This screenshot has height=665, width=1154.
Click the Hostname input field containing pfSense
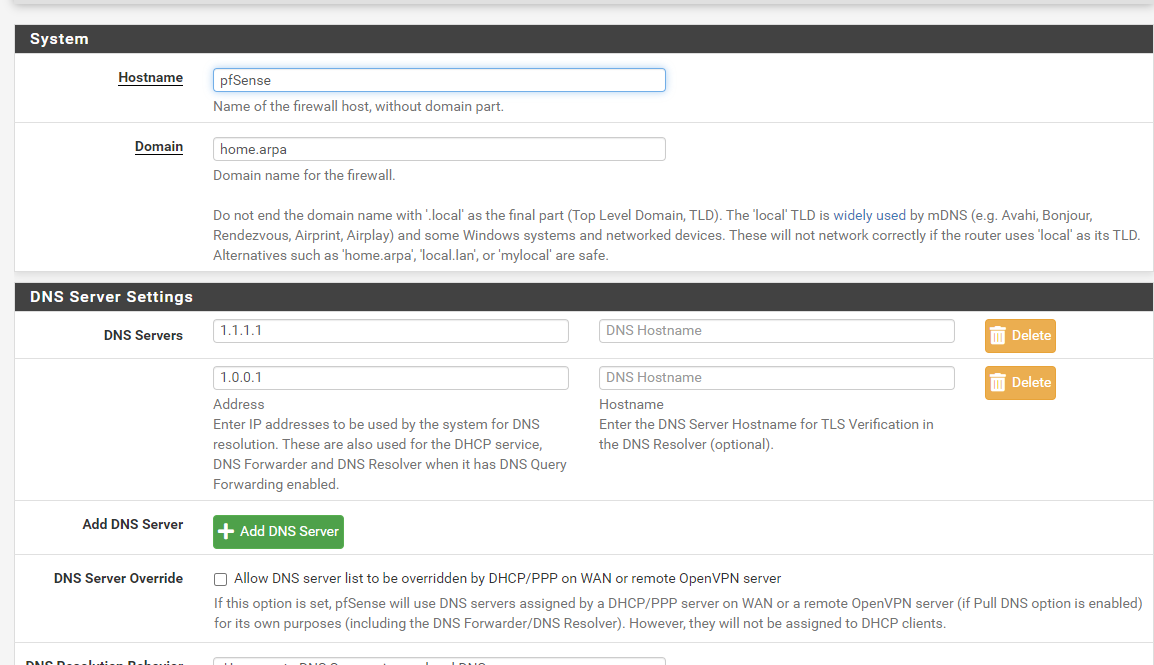click(439, 80)
